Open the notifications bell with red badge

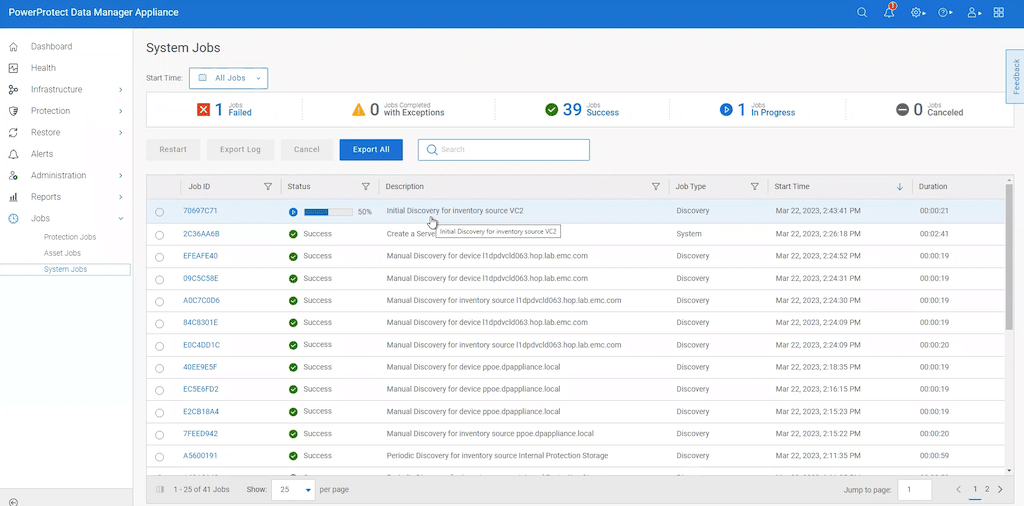click(889, 12)
